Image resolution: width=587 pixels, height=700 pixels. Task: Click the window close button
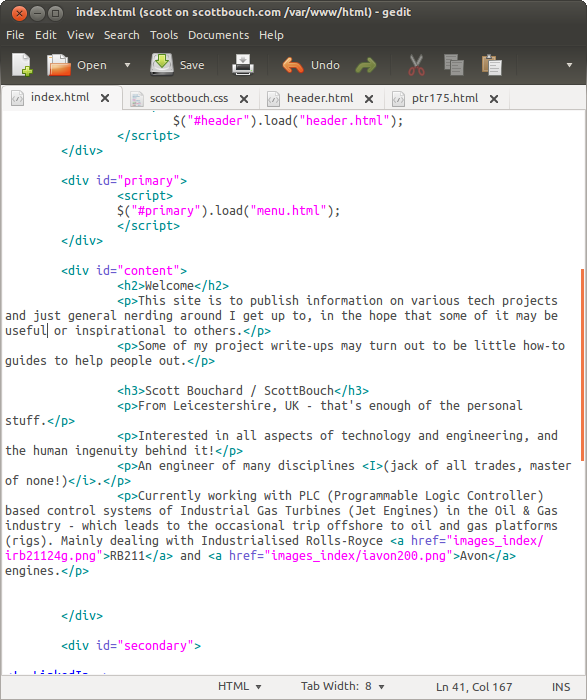pos(19,13)
